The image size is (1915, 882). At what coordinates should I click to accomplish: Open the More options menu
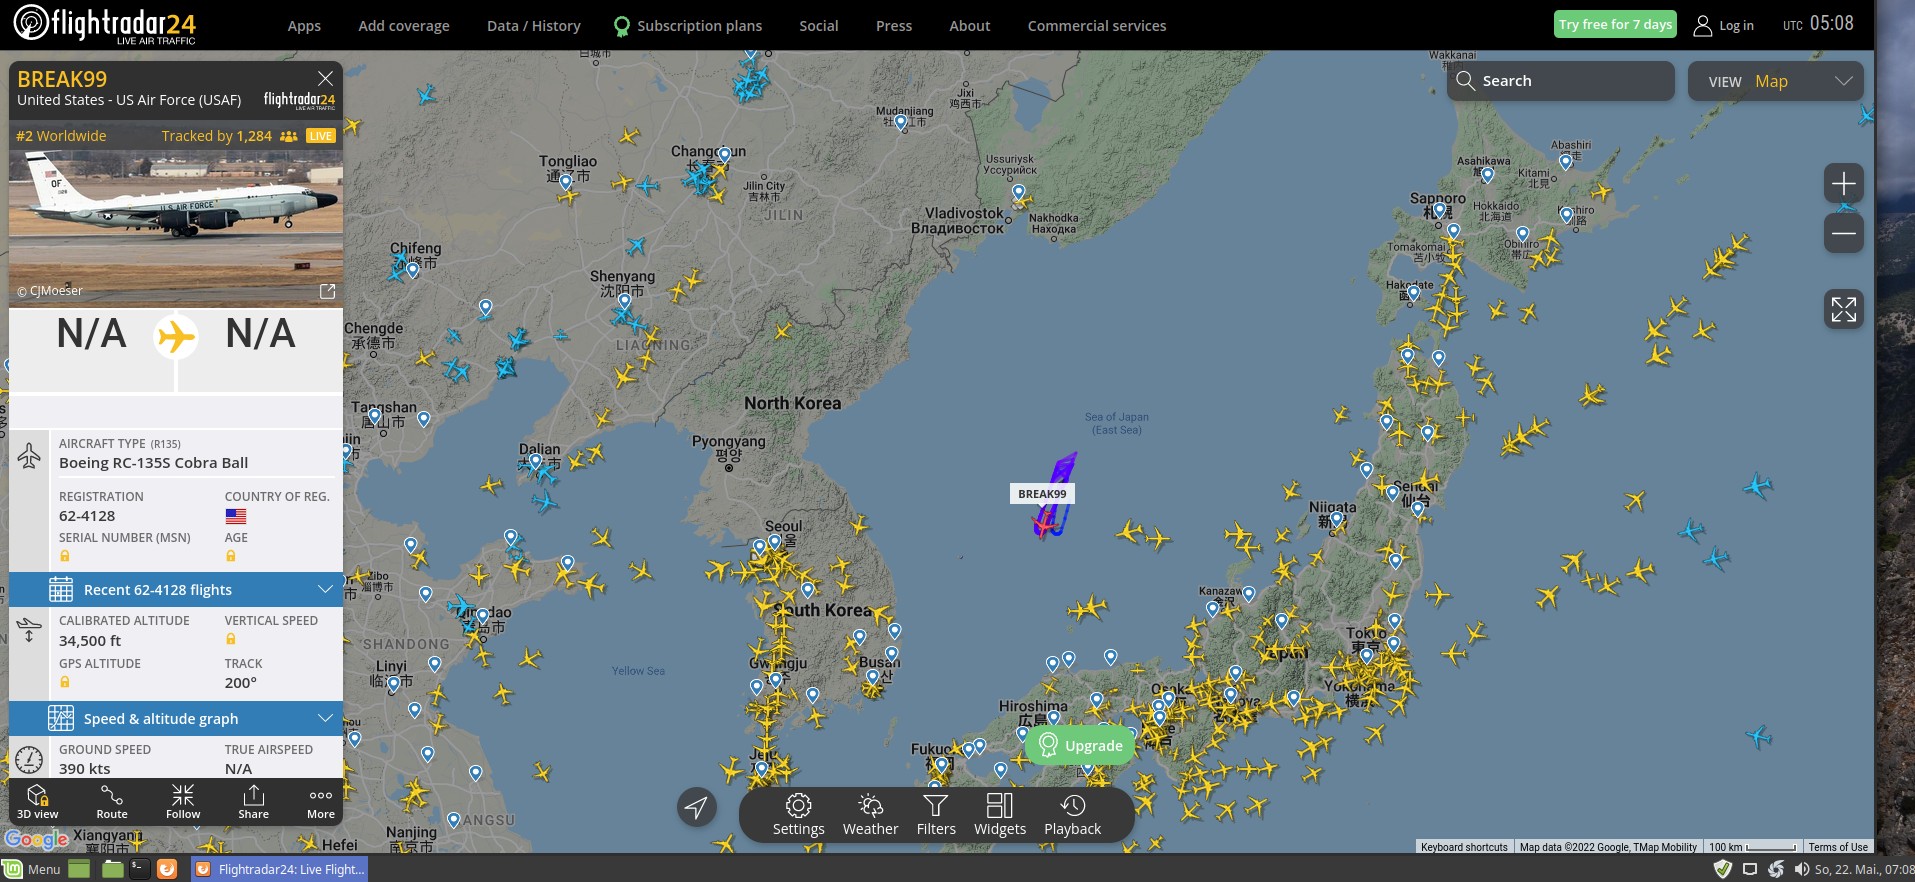(321, 802)
